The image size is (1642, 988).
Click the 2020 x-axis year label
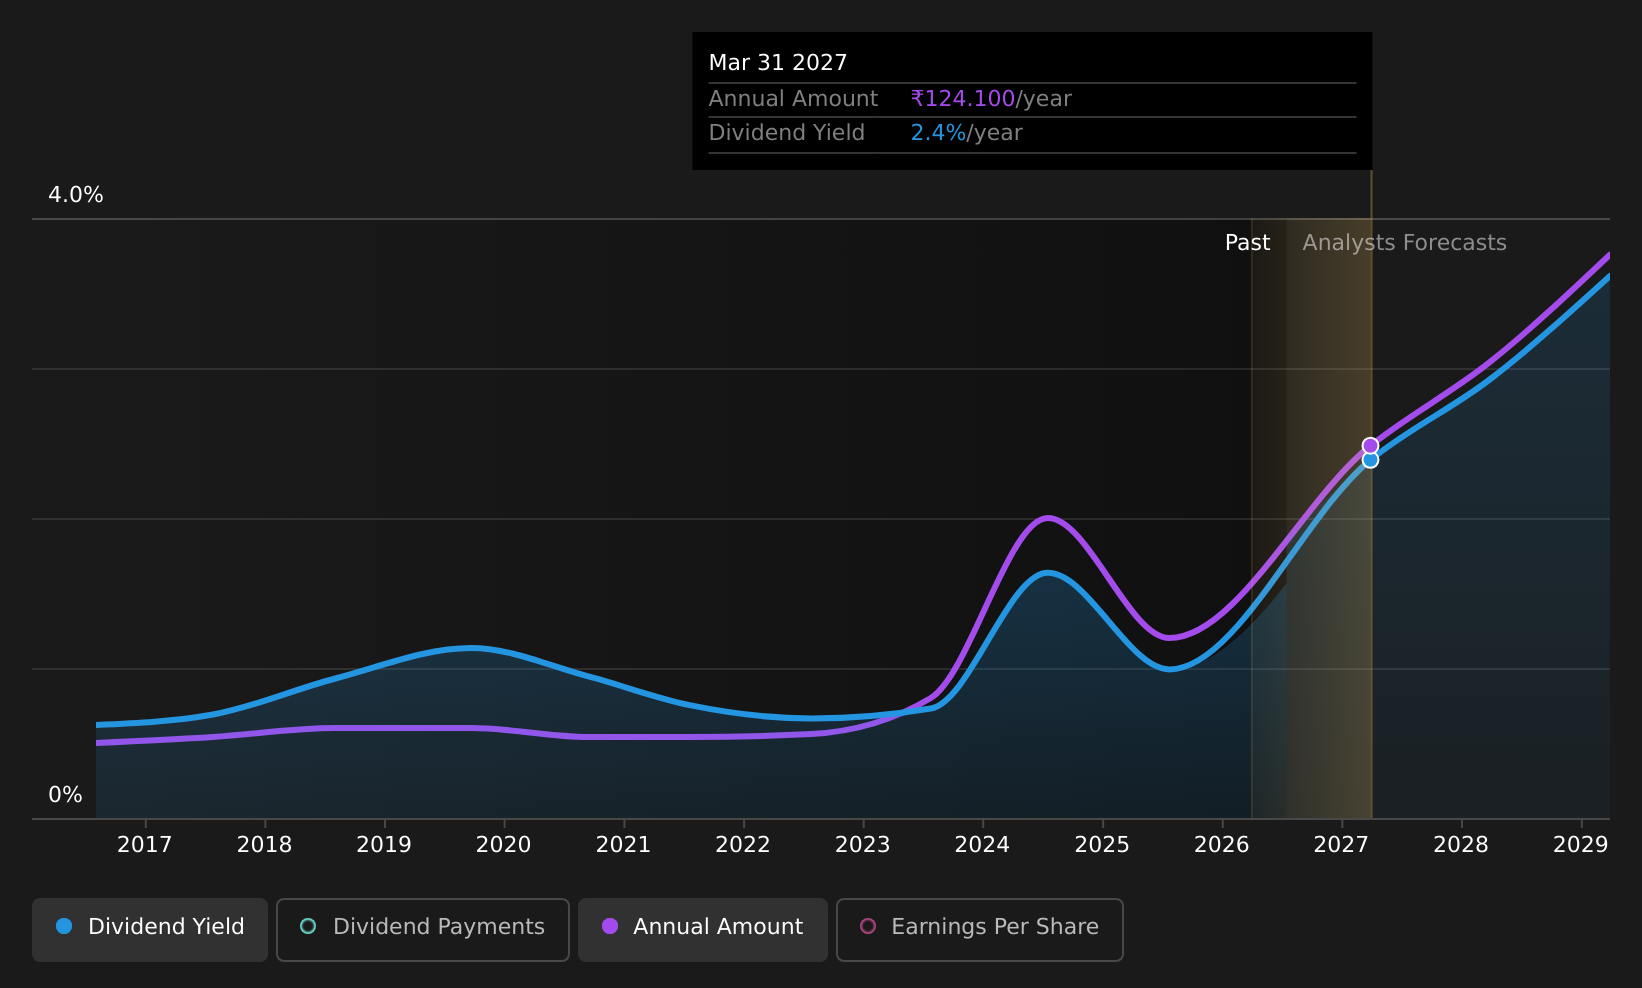[x=503, y=845]
